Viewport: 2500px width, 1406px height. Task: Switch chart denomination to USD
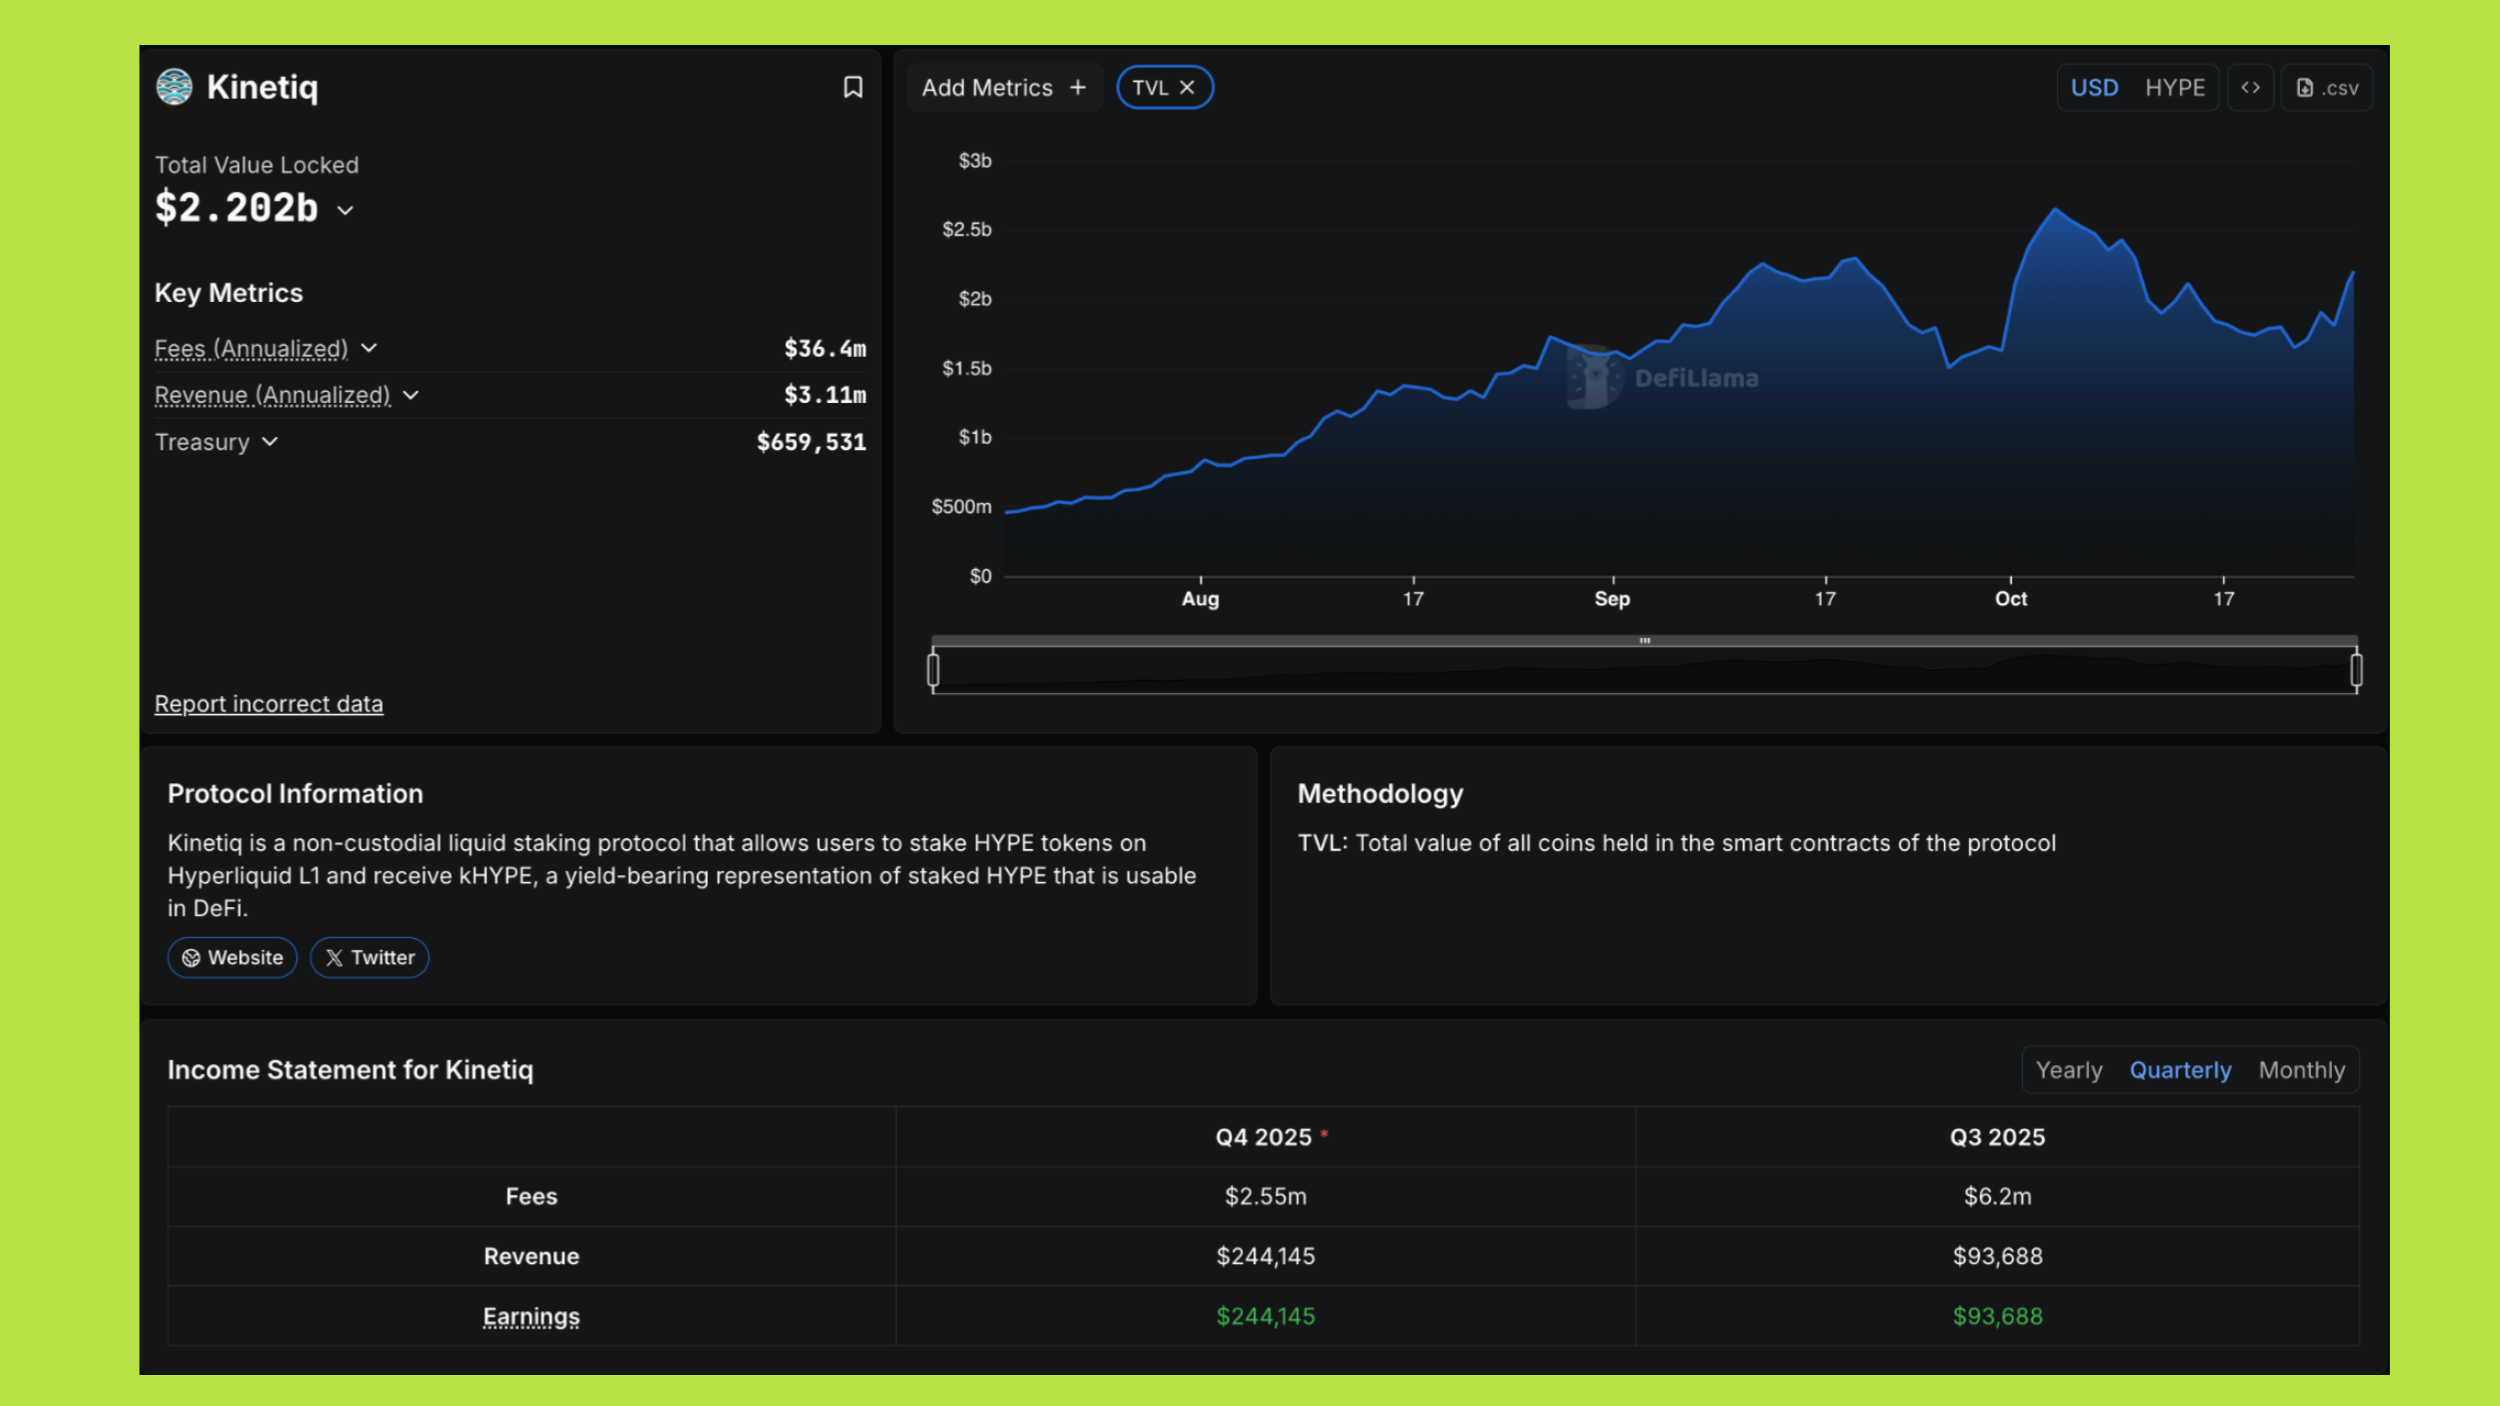click(2094, 88)
